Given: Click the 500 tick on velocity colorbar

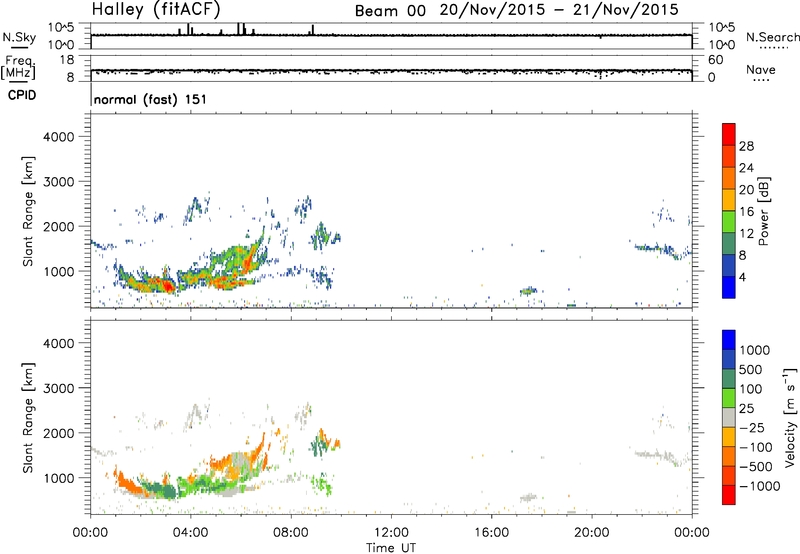Looking at the screenshot, I should (751, 370).
